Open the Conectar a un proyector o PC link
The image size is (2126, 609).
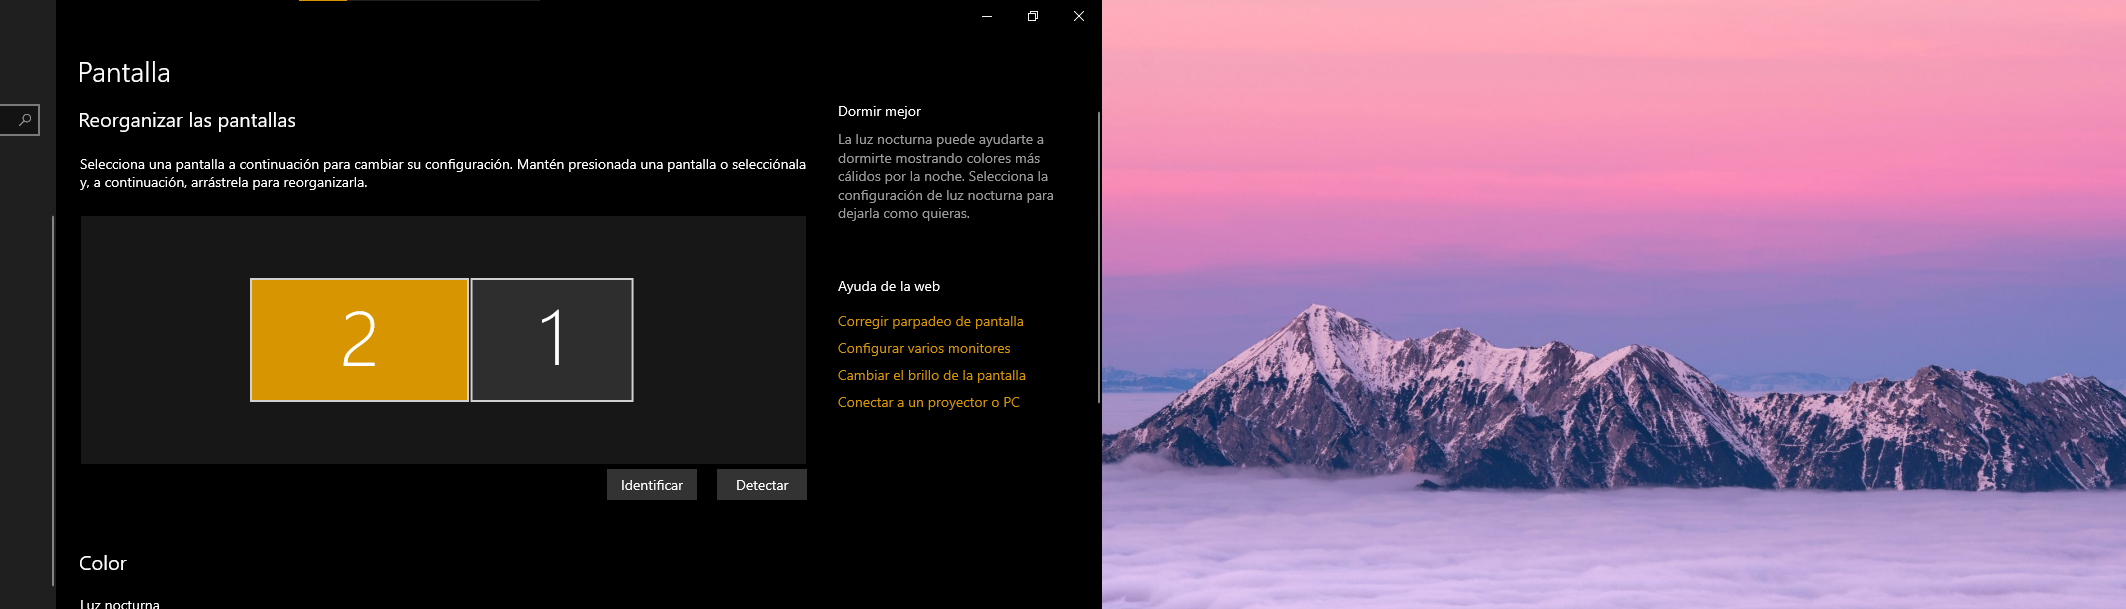coord(928,402)
